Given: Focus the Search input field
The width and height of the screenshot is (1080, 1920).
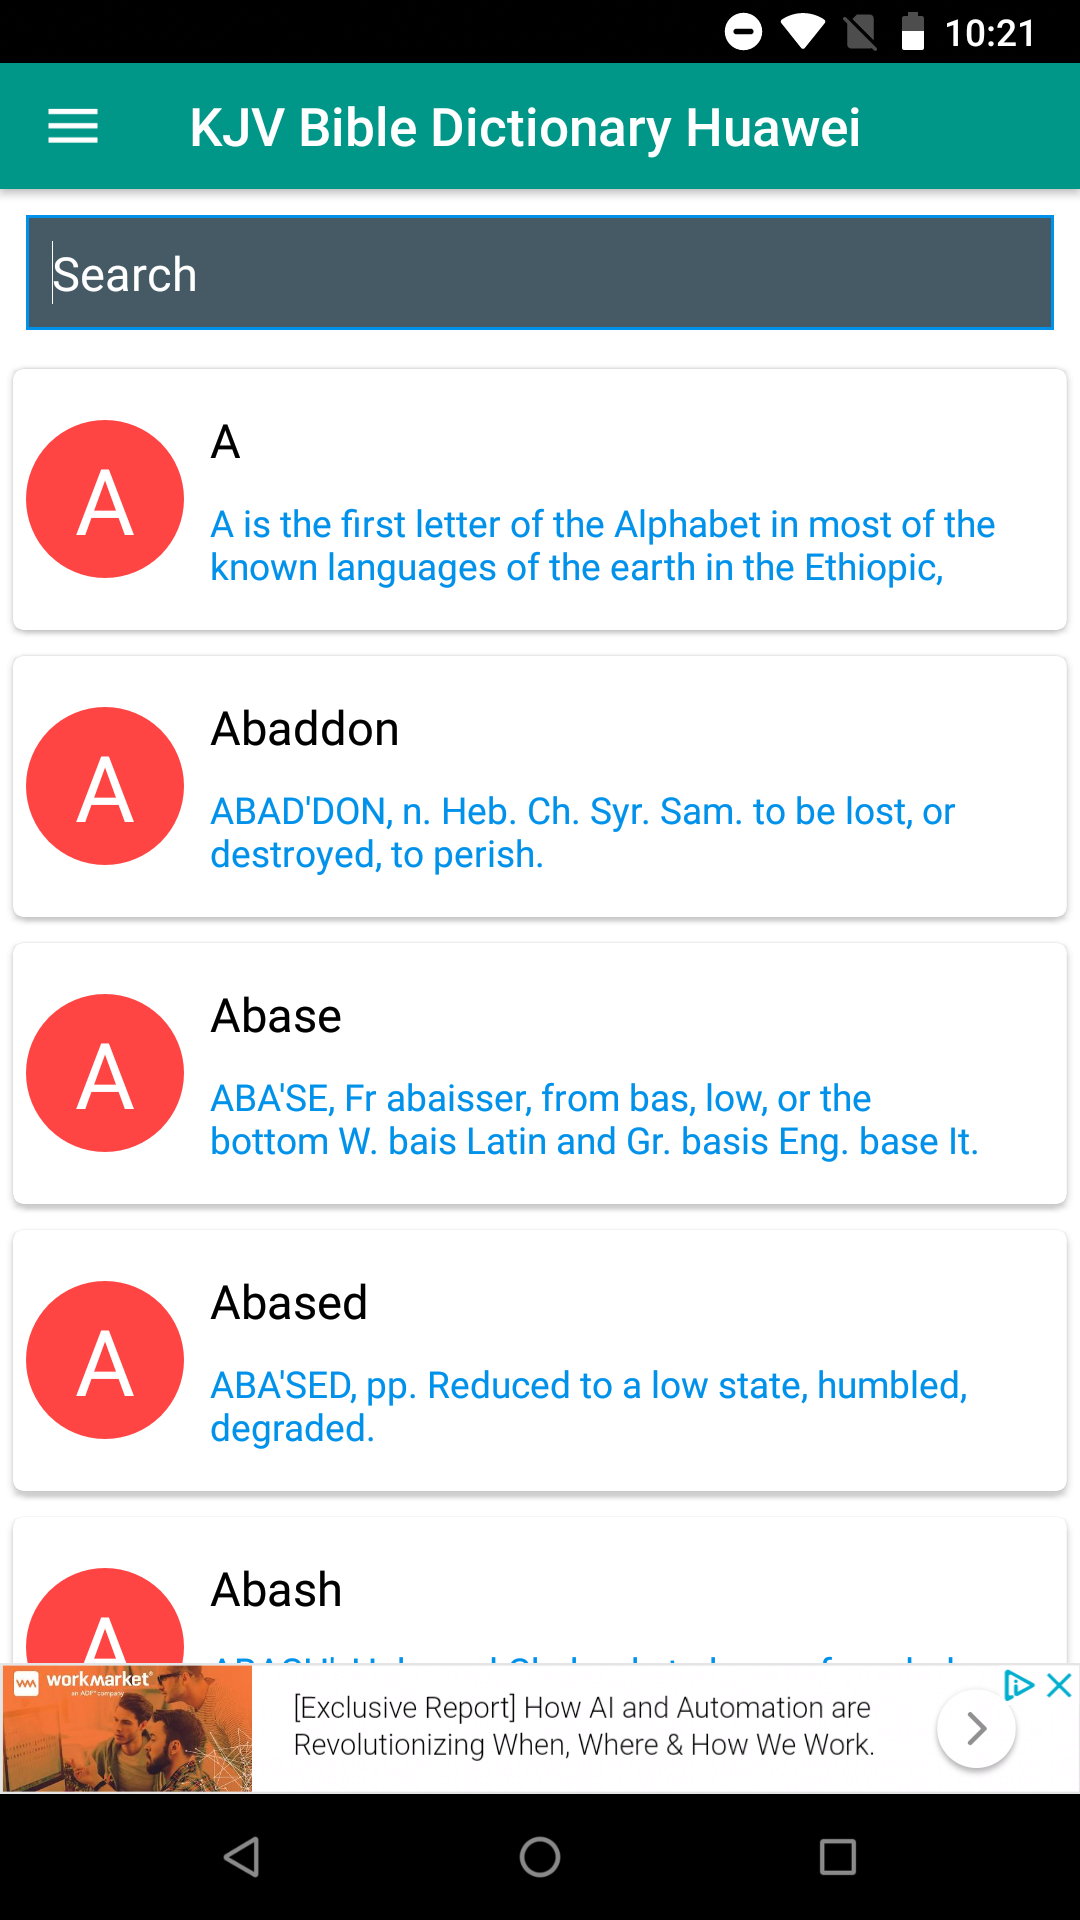Looking at the screenshot, I should (x=540, y=273).
